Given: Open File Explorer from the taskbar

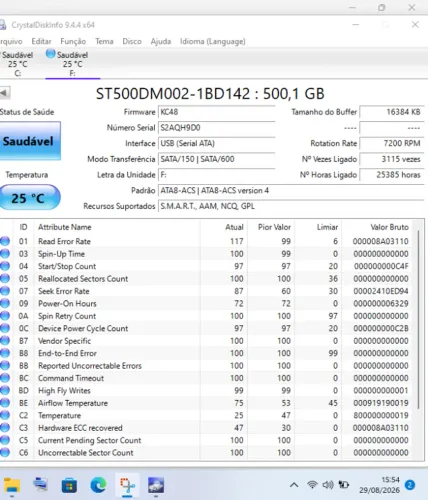Looking at the screenshot, I should [12, 486].
